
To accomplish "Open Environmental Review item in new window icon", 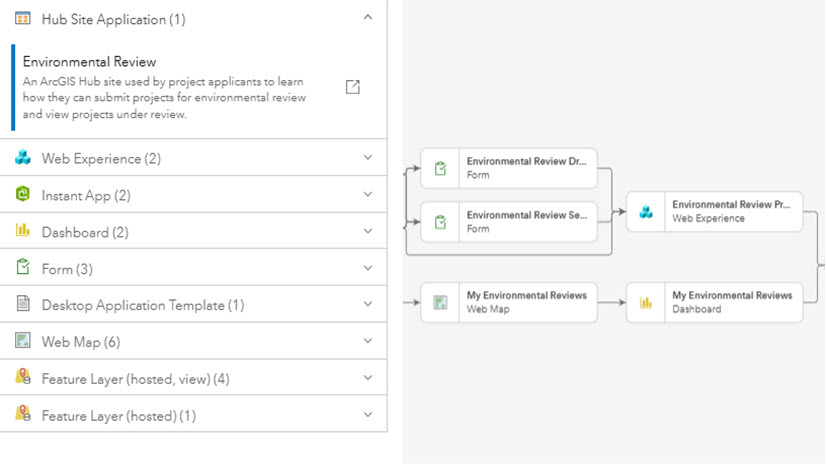I will (352, 87).
